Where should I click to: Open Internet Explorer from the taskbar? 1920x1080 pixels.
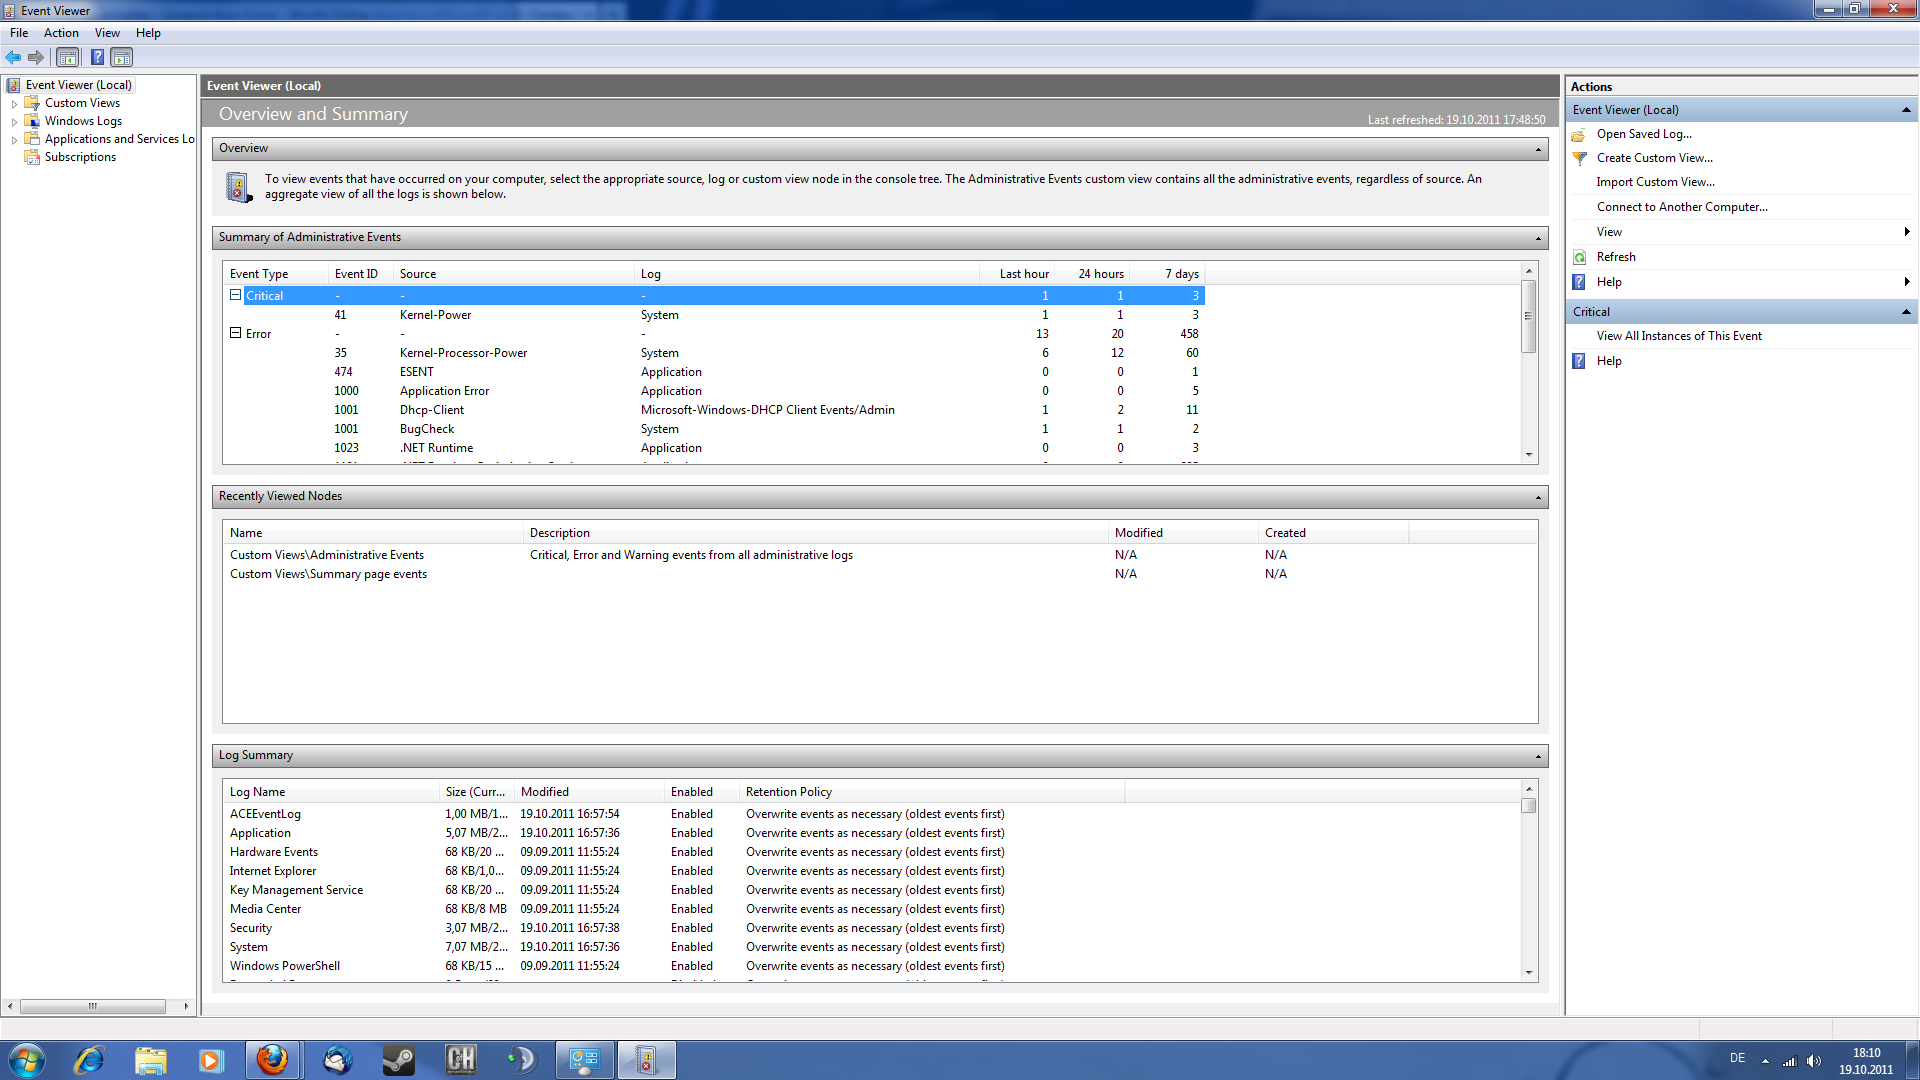89,1060
